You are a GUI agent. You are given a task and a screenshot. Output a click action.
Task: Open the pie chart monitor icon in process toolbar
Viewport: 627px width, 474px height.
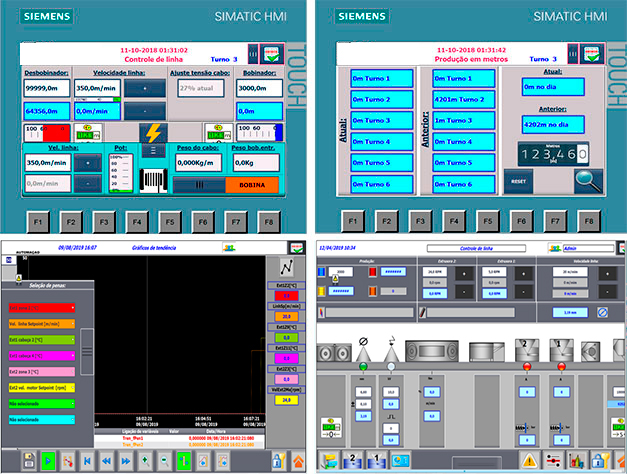pos(400,460)
